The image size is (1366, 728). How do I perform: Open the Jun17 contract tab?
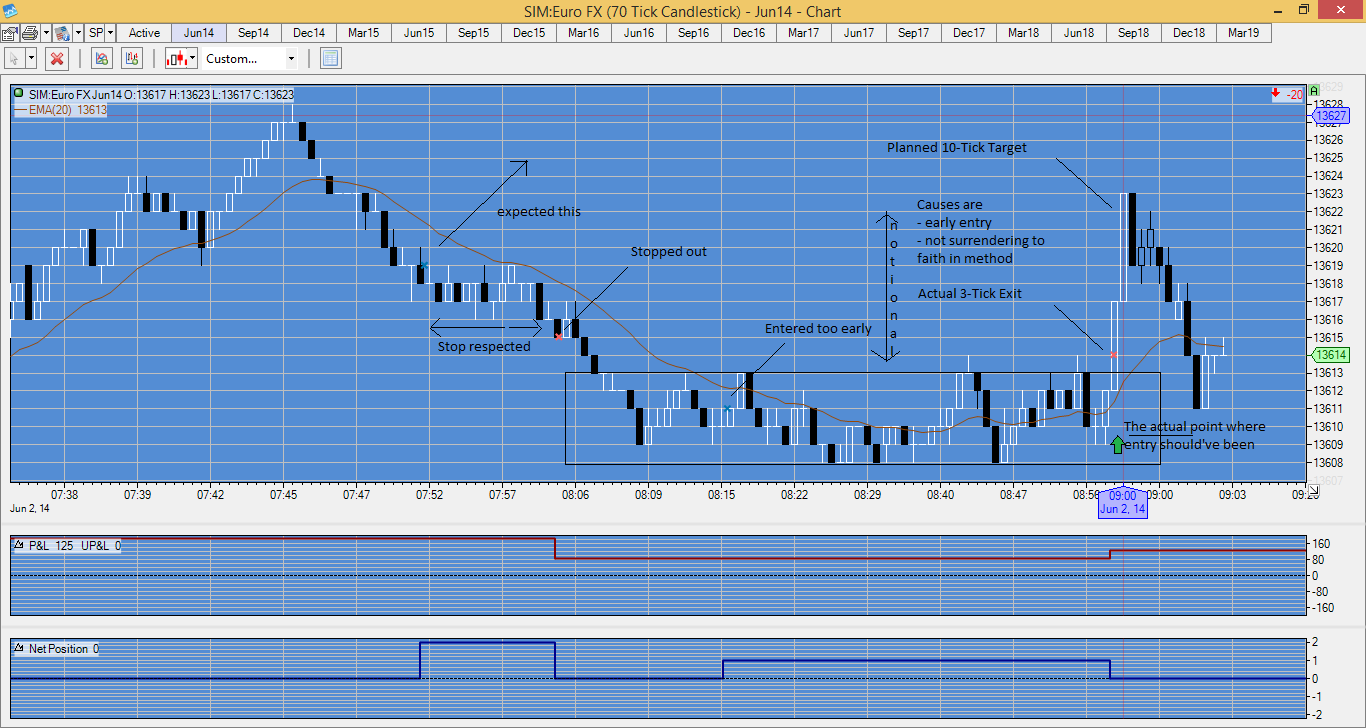pyautogui.click(x=859, y=33)
